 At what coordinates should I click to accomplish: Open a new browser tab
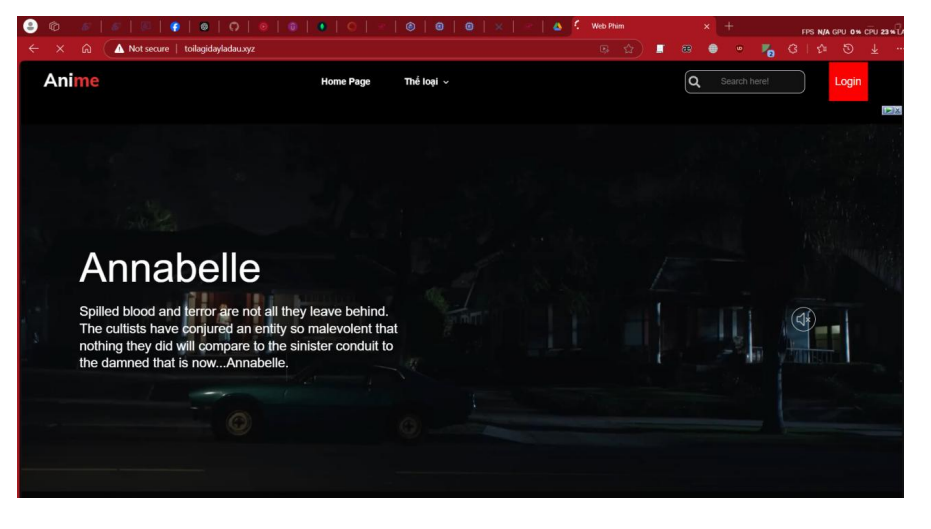[729, 26]
